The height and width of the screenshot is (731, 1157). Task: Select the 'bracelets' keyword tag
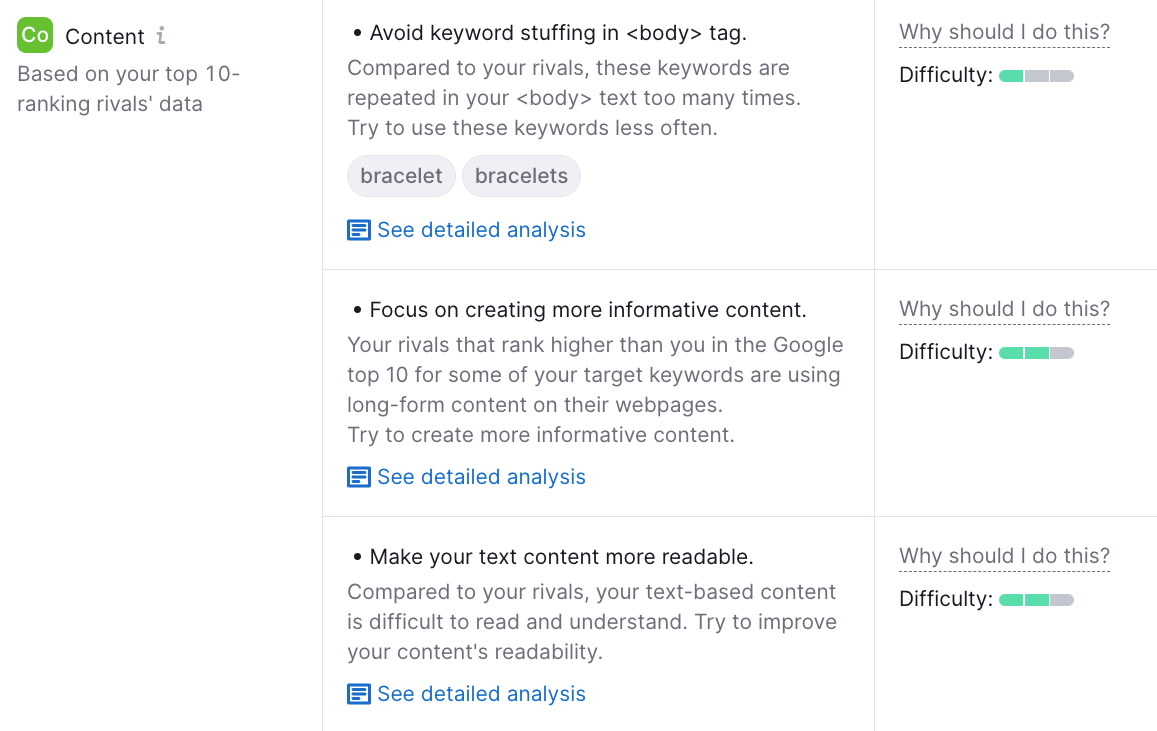click(x=521, y=175)
